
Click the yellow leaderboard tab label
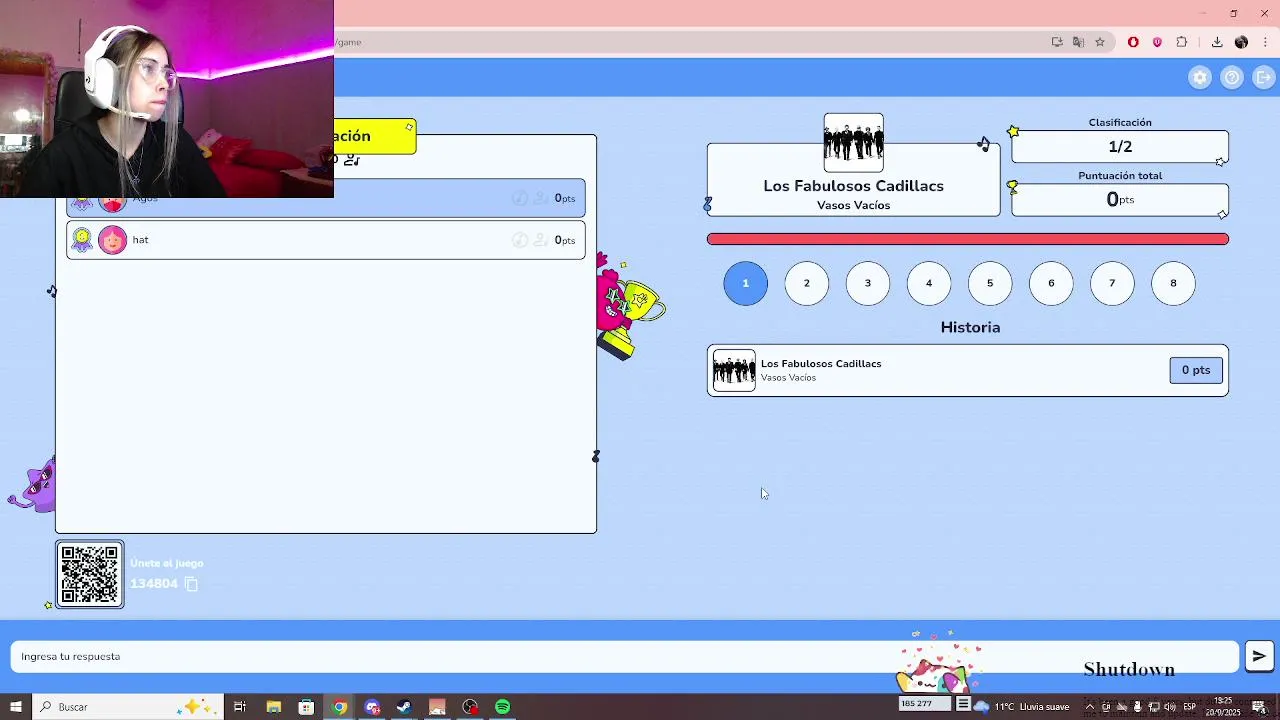[x=375, y=136]
